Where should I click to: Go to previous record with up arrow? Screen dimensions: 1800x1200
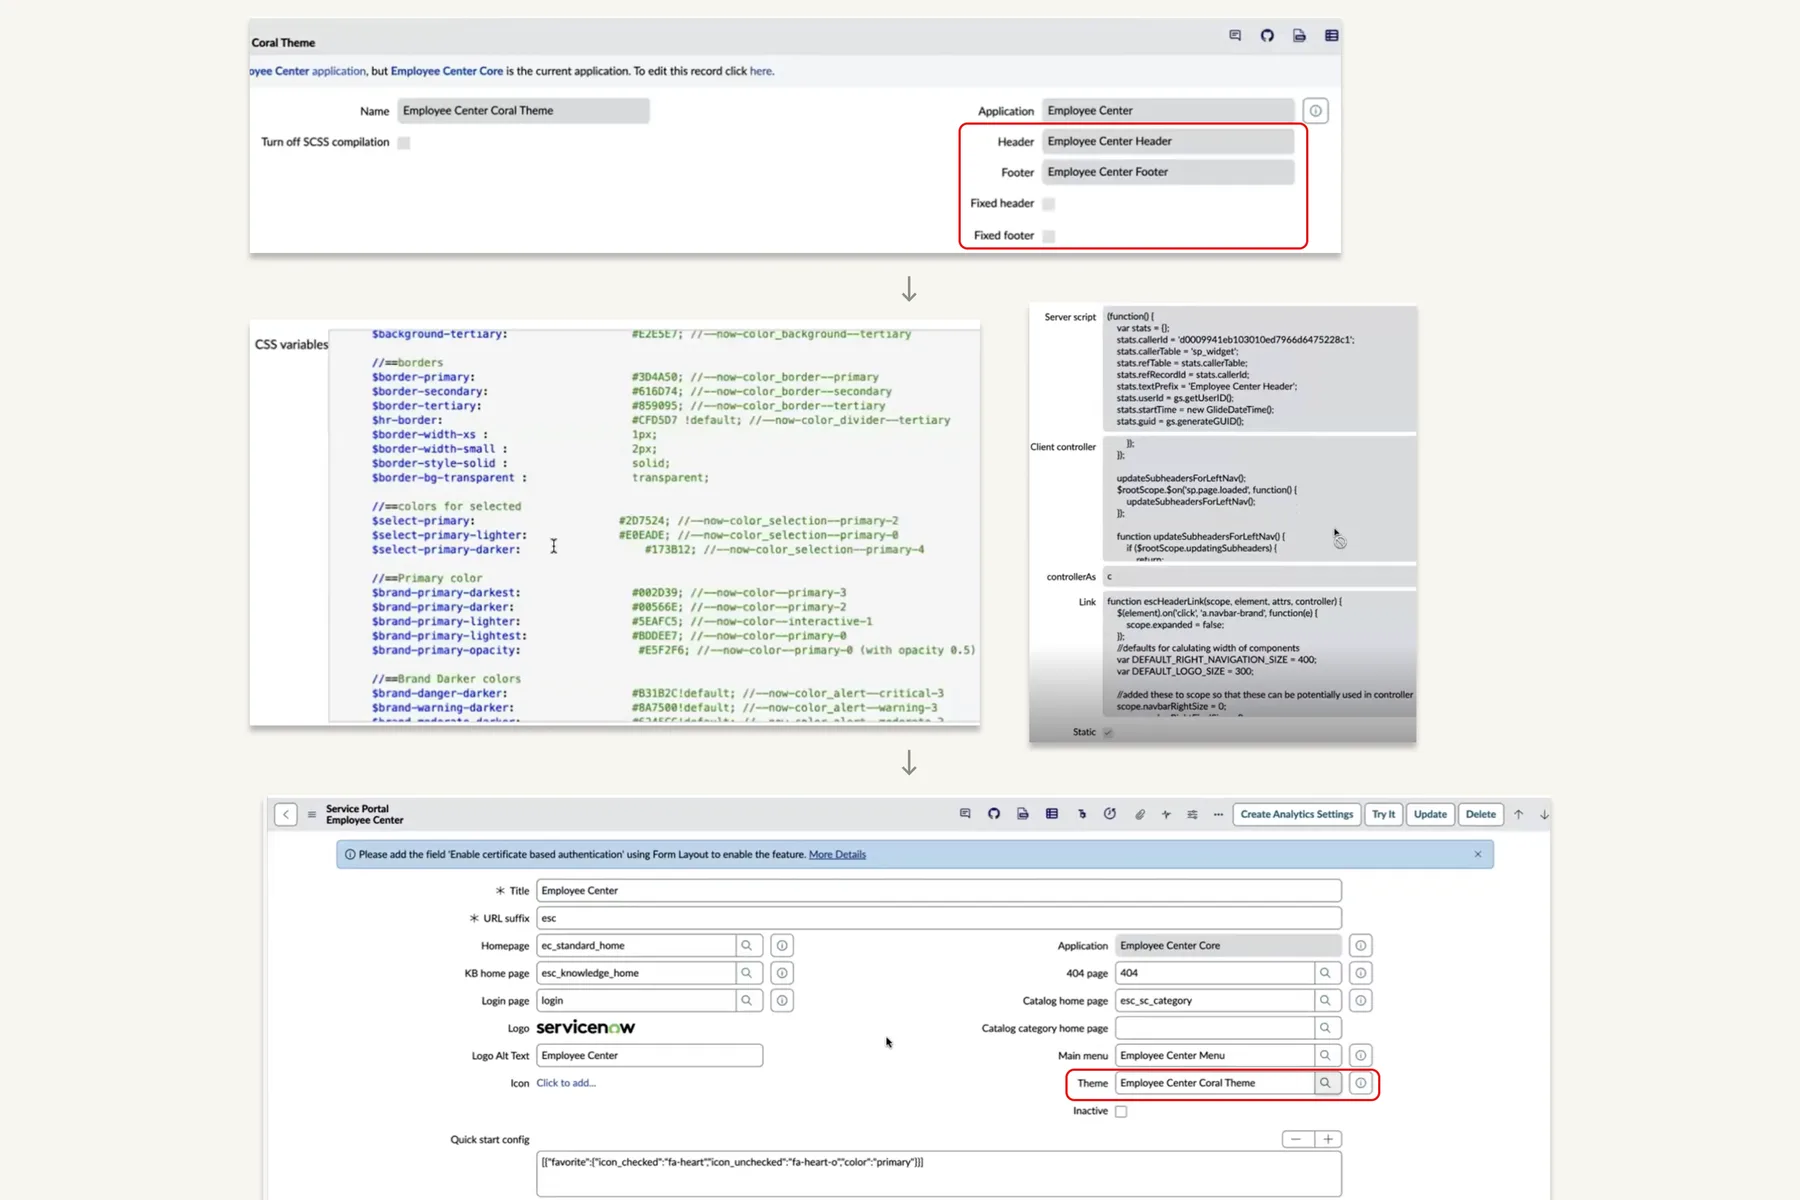[x=1518, y=814]
